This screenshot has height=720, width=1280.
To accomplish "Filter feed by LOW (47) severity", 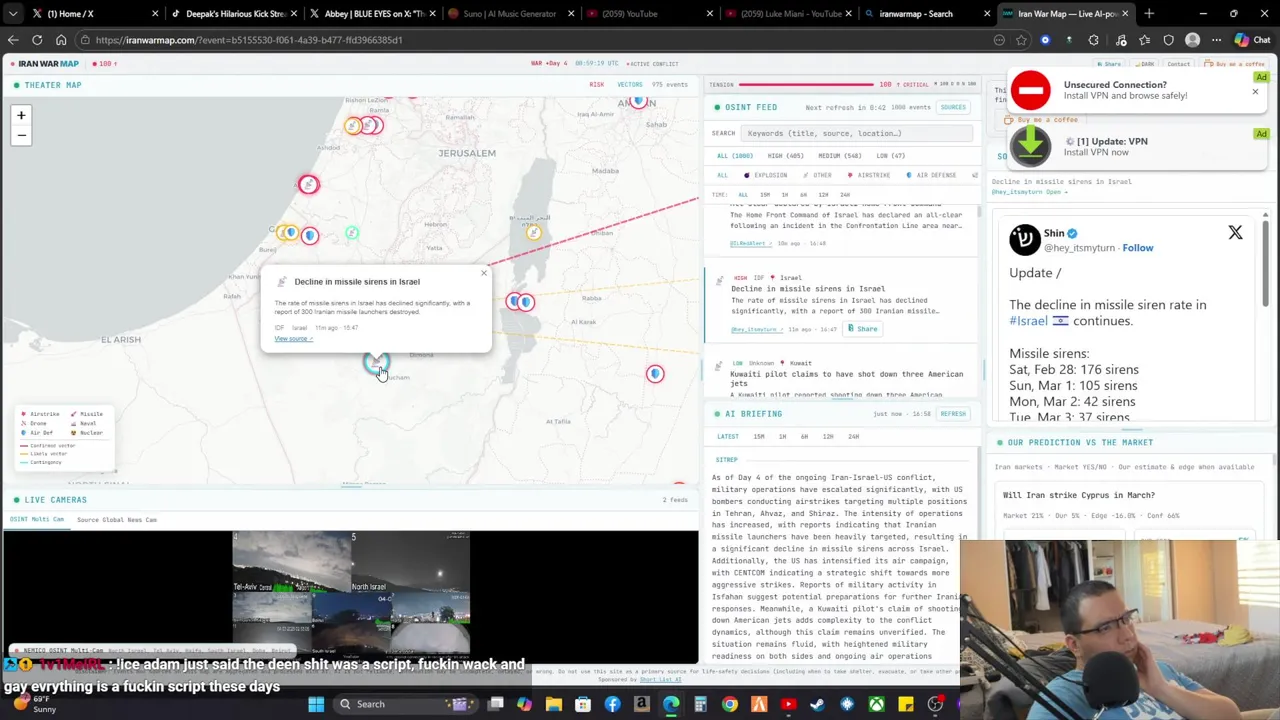I will pos(890,156).
